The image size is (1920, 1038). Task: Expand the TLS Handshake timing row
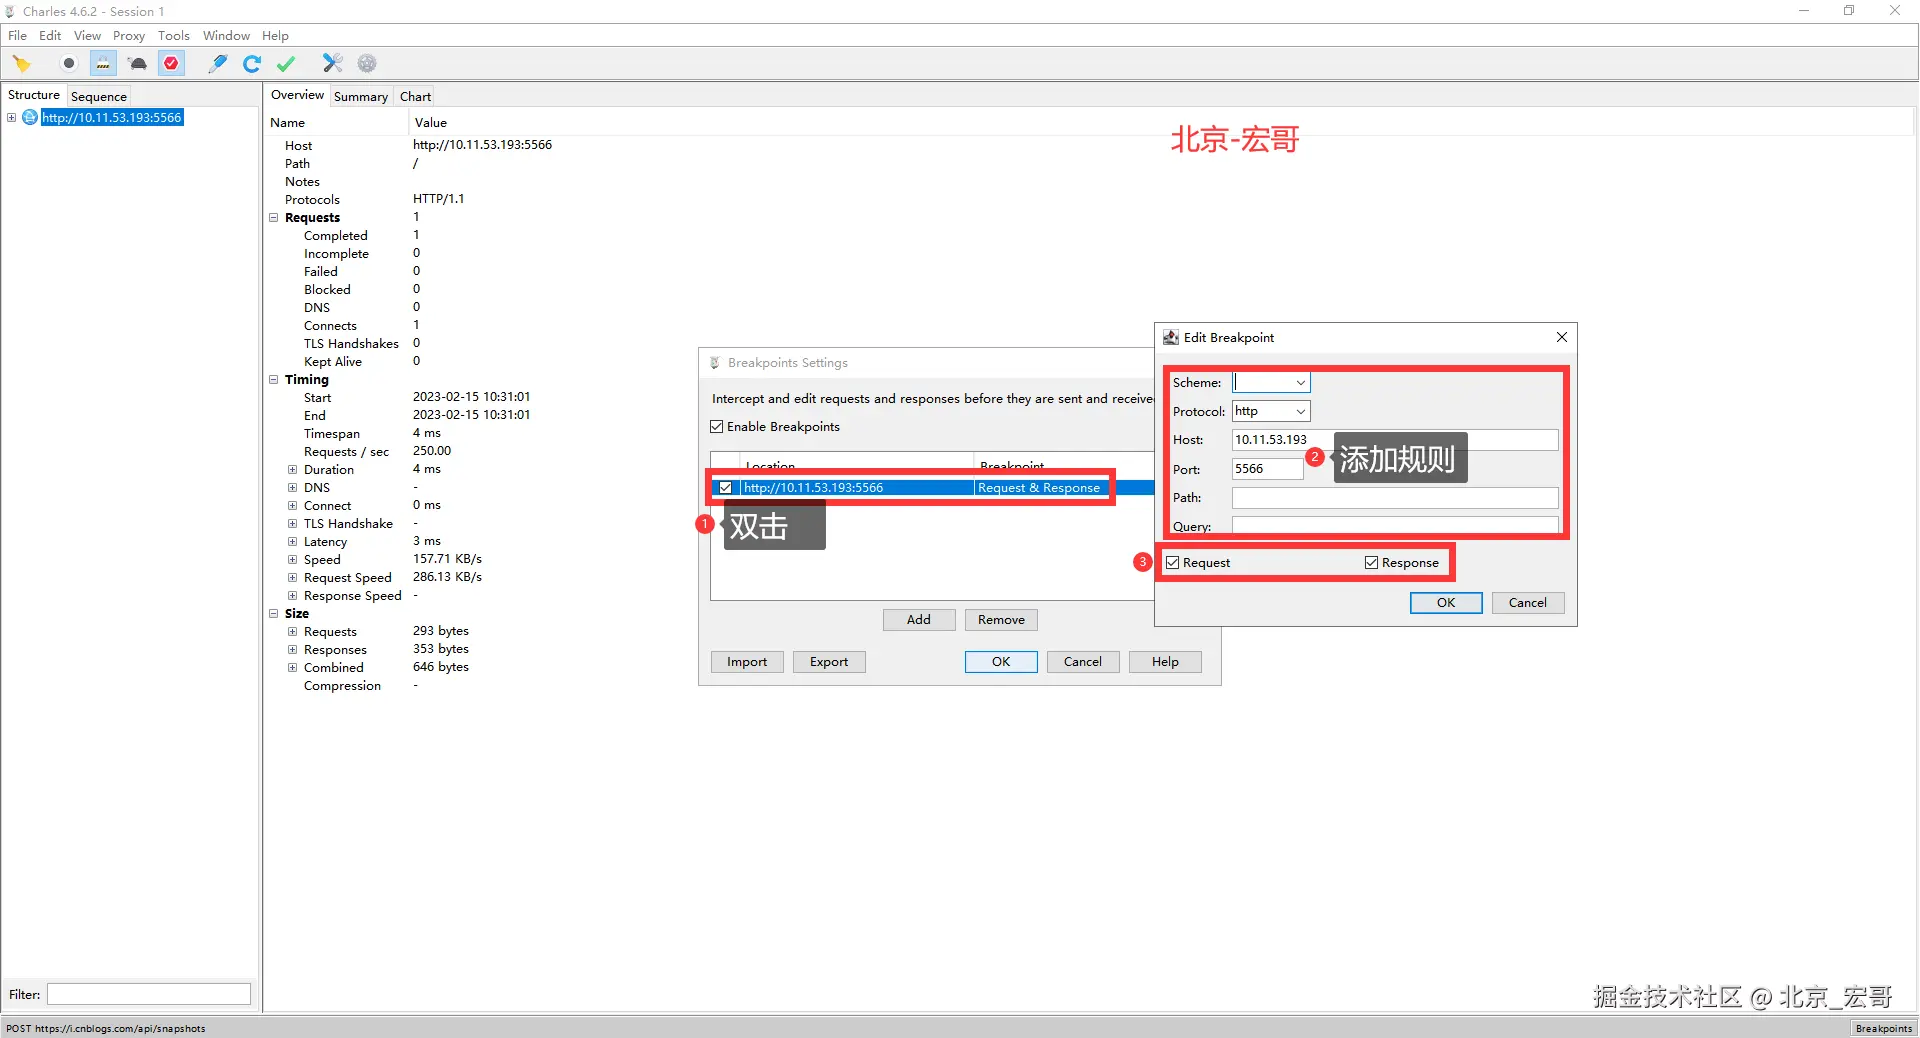click(293, 524)
